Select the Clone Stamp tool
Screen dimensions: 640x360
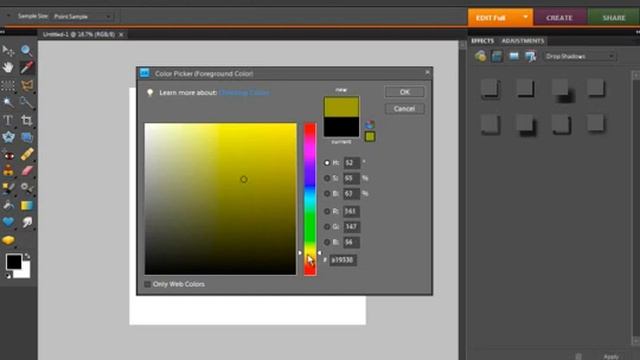[8, 170]
